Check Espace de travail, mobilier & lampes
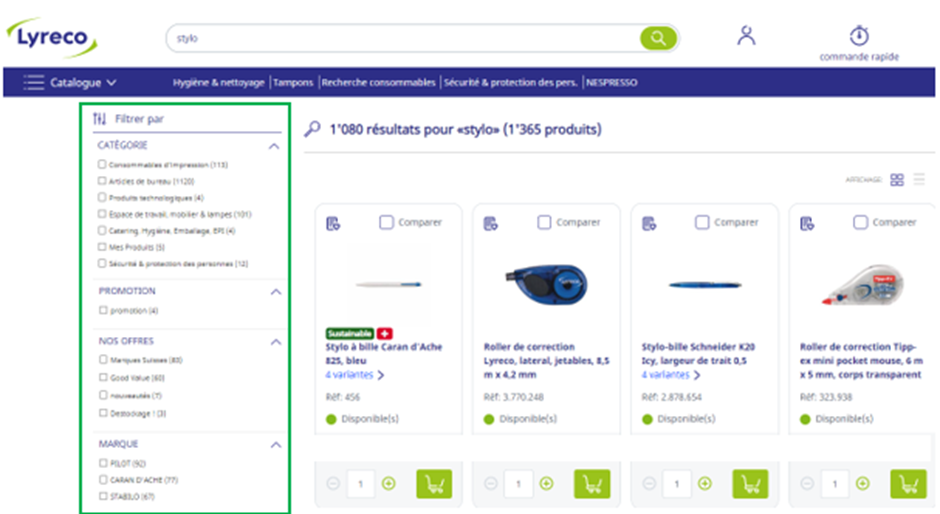This screenshot has width=940, height=514. [x=102, y=214]
